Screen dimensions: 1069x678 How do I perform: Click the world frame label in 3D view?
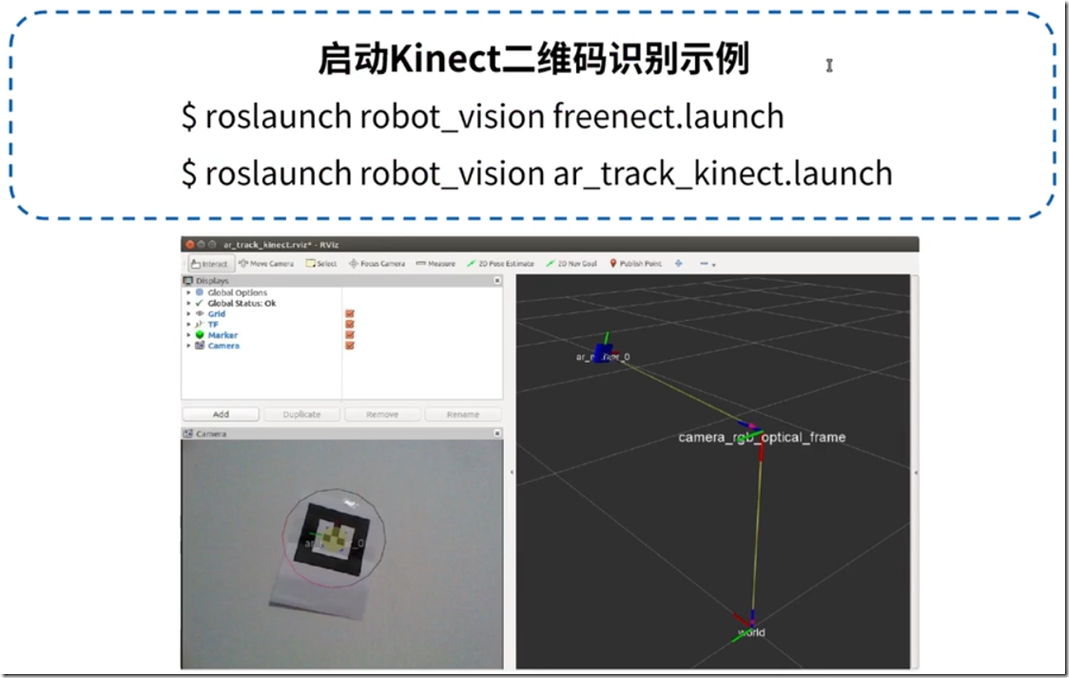pyautogui.click(x=751, y=632)
